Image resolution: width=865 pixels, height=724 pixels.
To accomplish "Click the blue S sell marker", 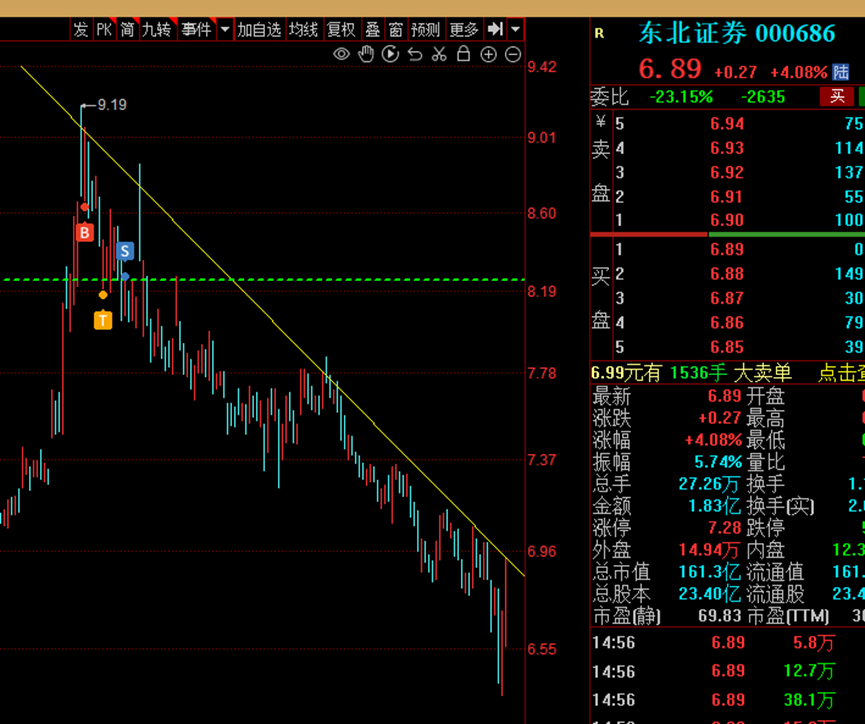I will coord(125,251).
